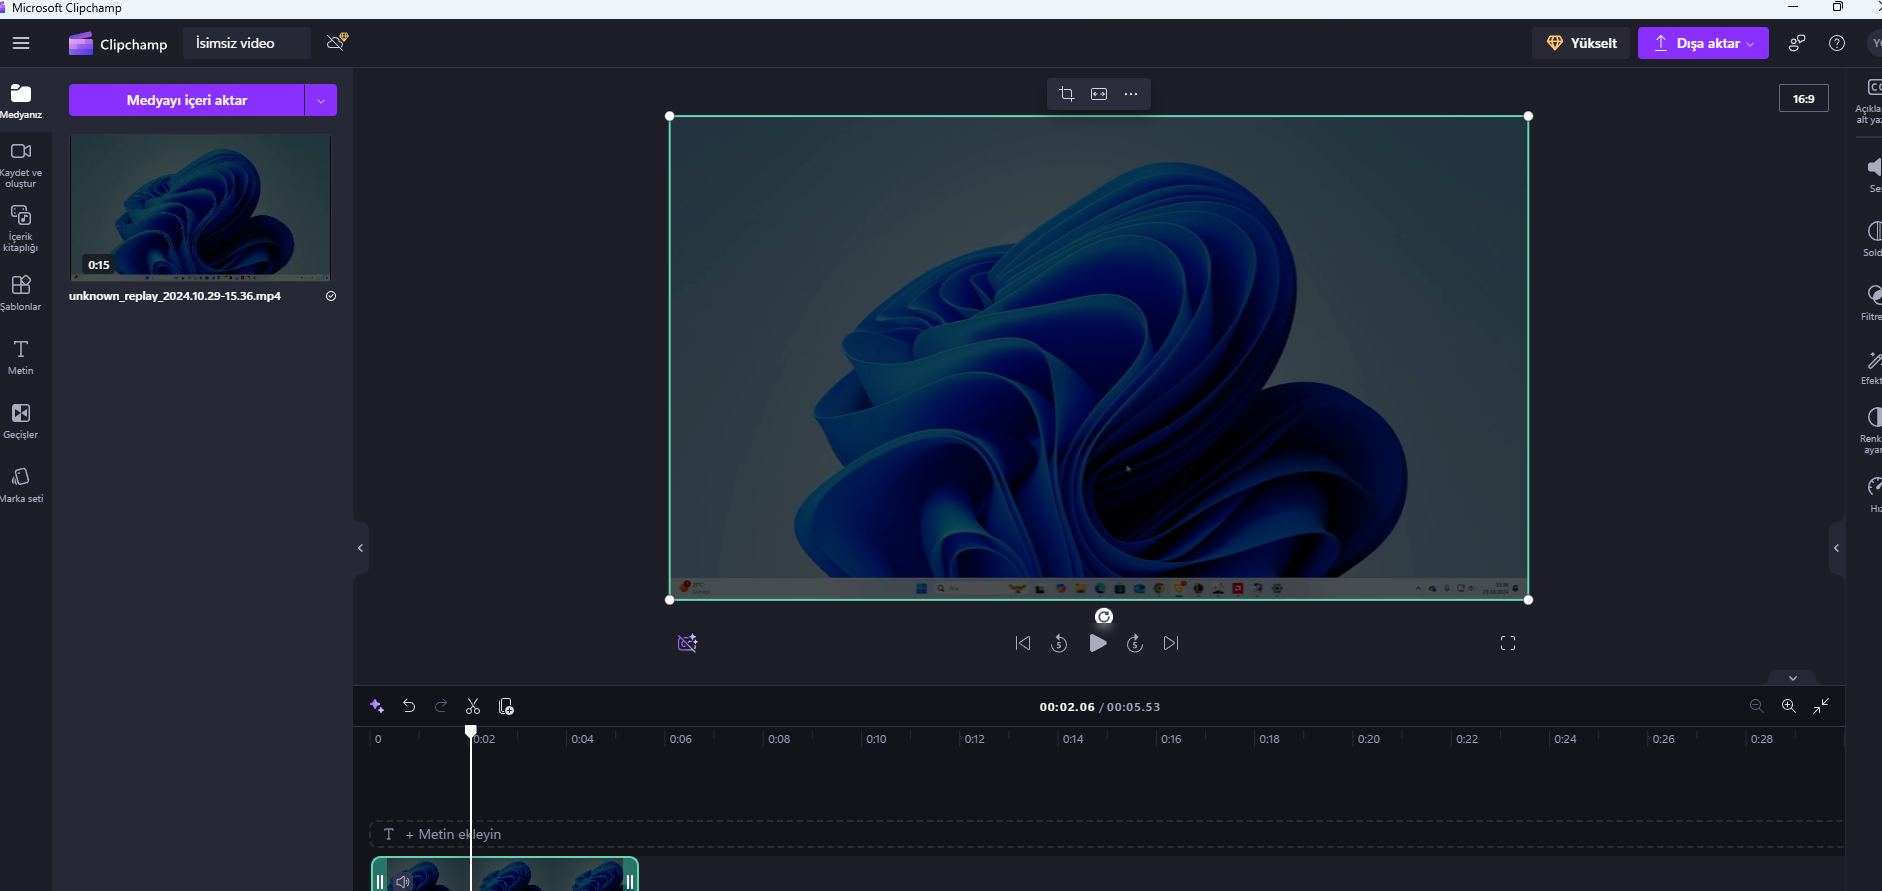Viewport: 1882px width, 891px height.
Task: Open the help question mark icon
Action: [x=1837, y=43]
